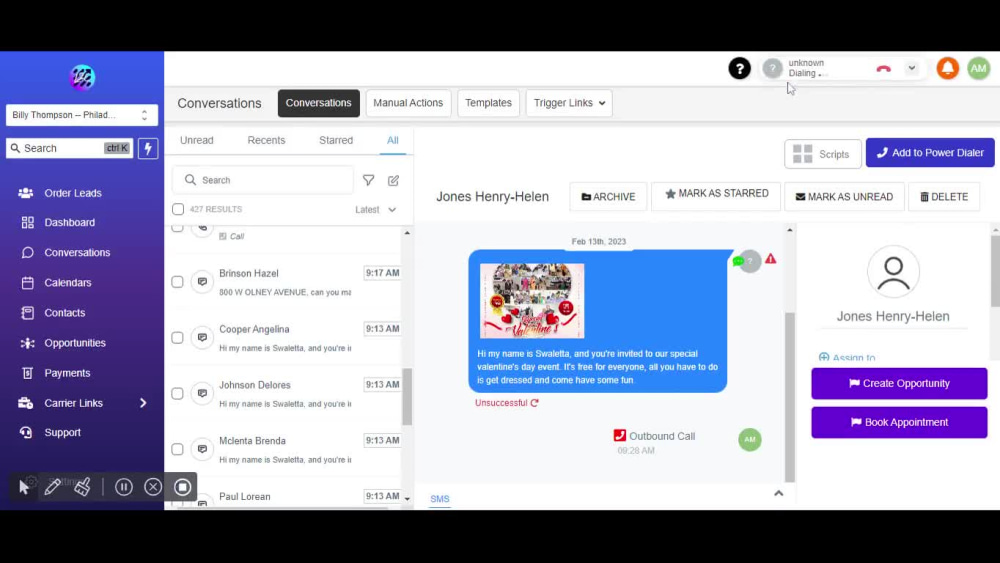Open the Valentine's event image thumbnail
1000x563 pixels.
532,300
